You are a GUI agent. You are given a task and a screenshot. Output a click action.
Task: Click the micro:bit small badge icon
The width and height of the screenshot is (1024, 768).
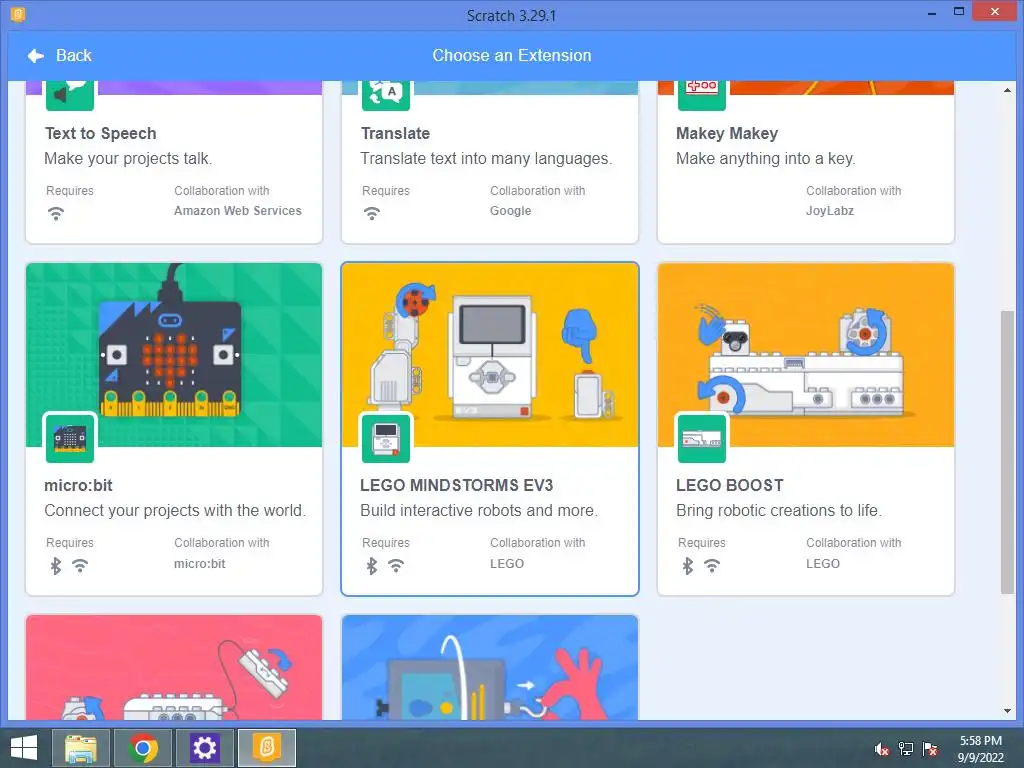[70, 438]
